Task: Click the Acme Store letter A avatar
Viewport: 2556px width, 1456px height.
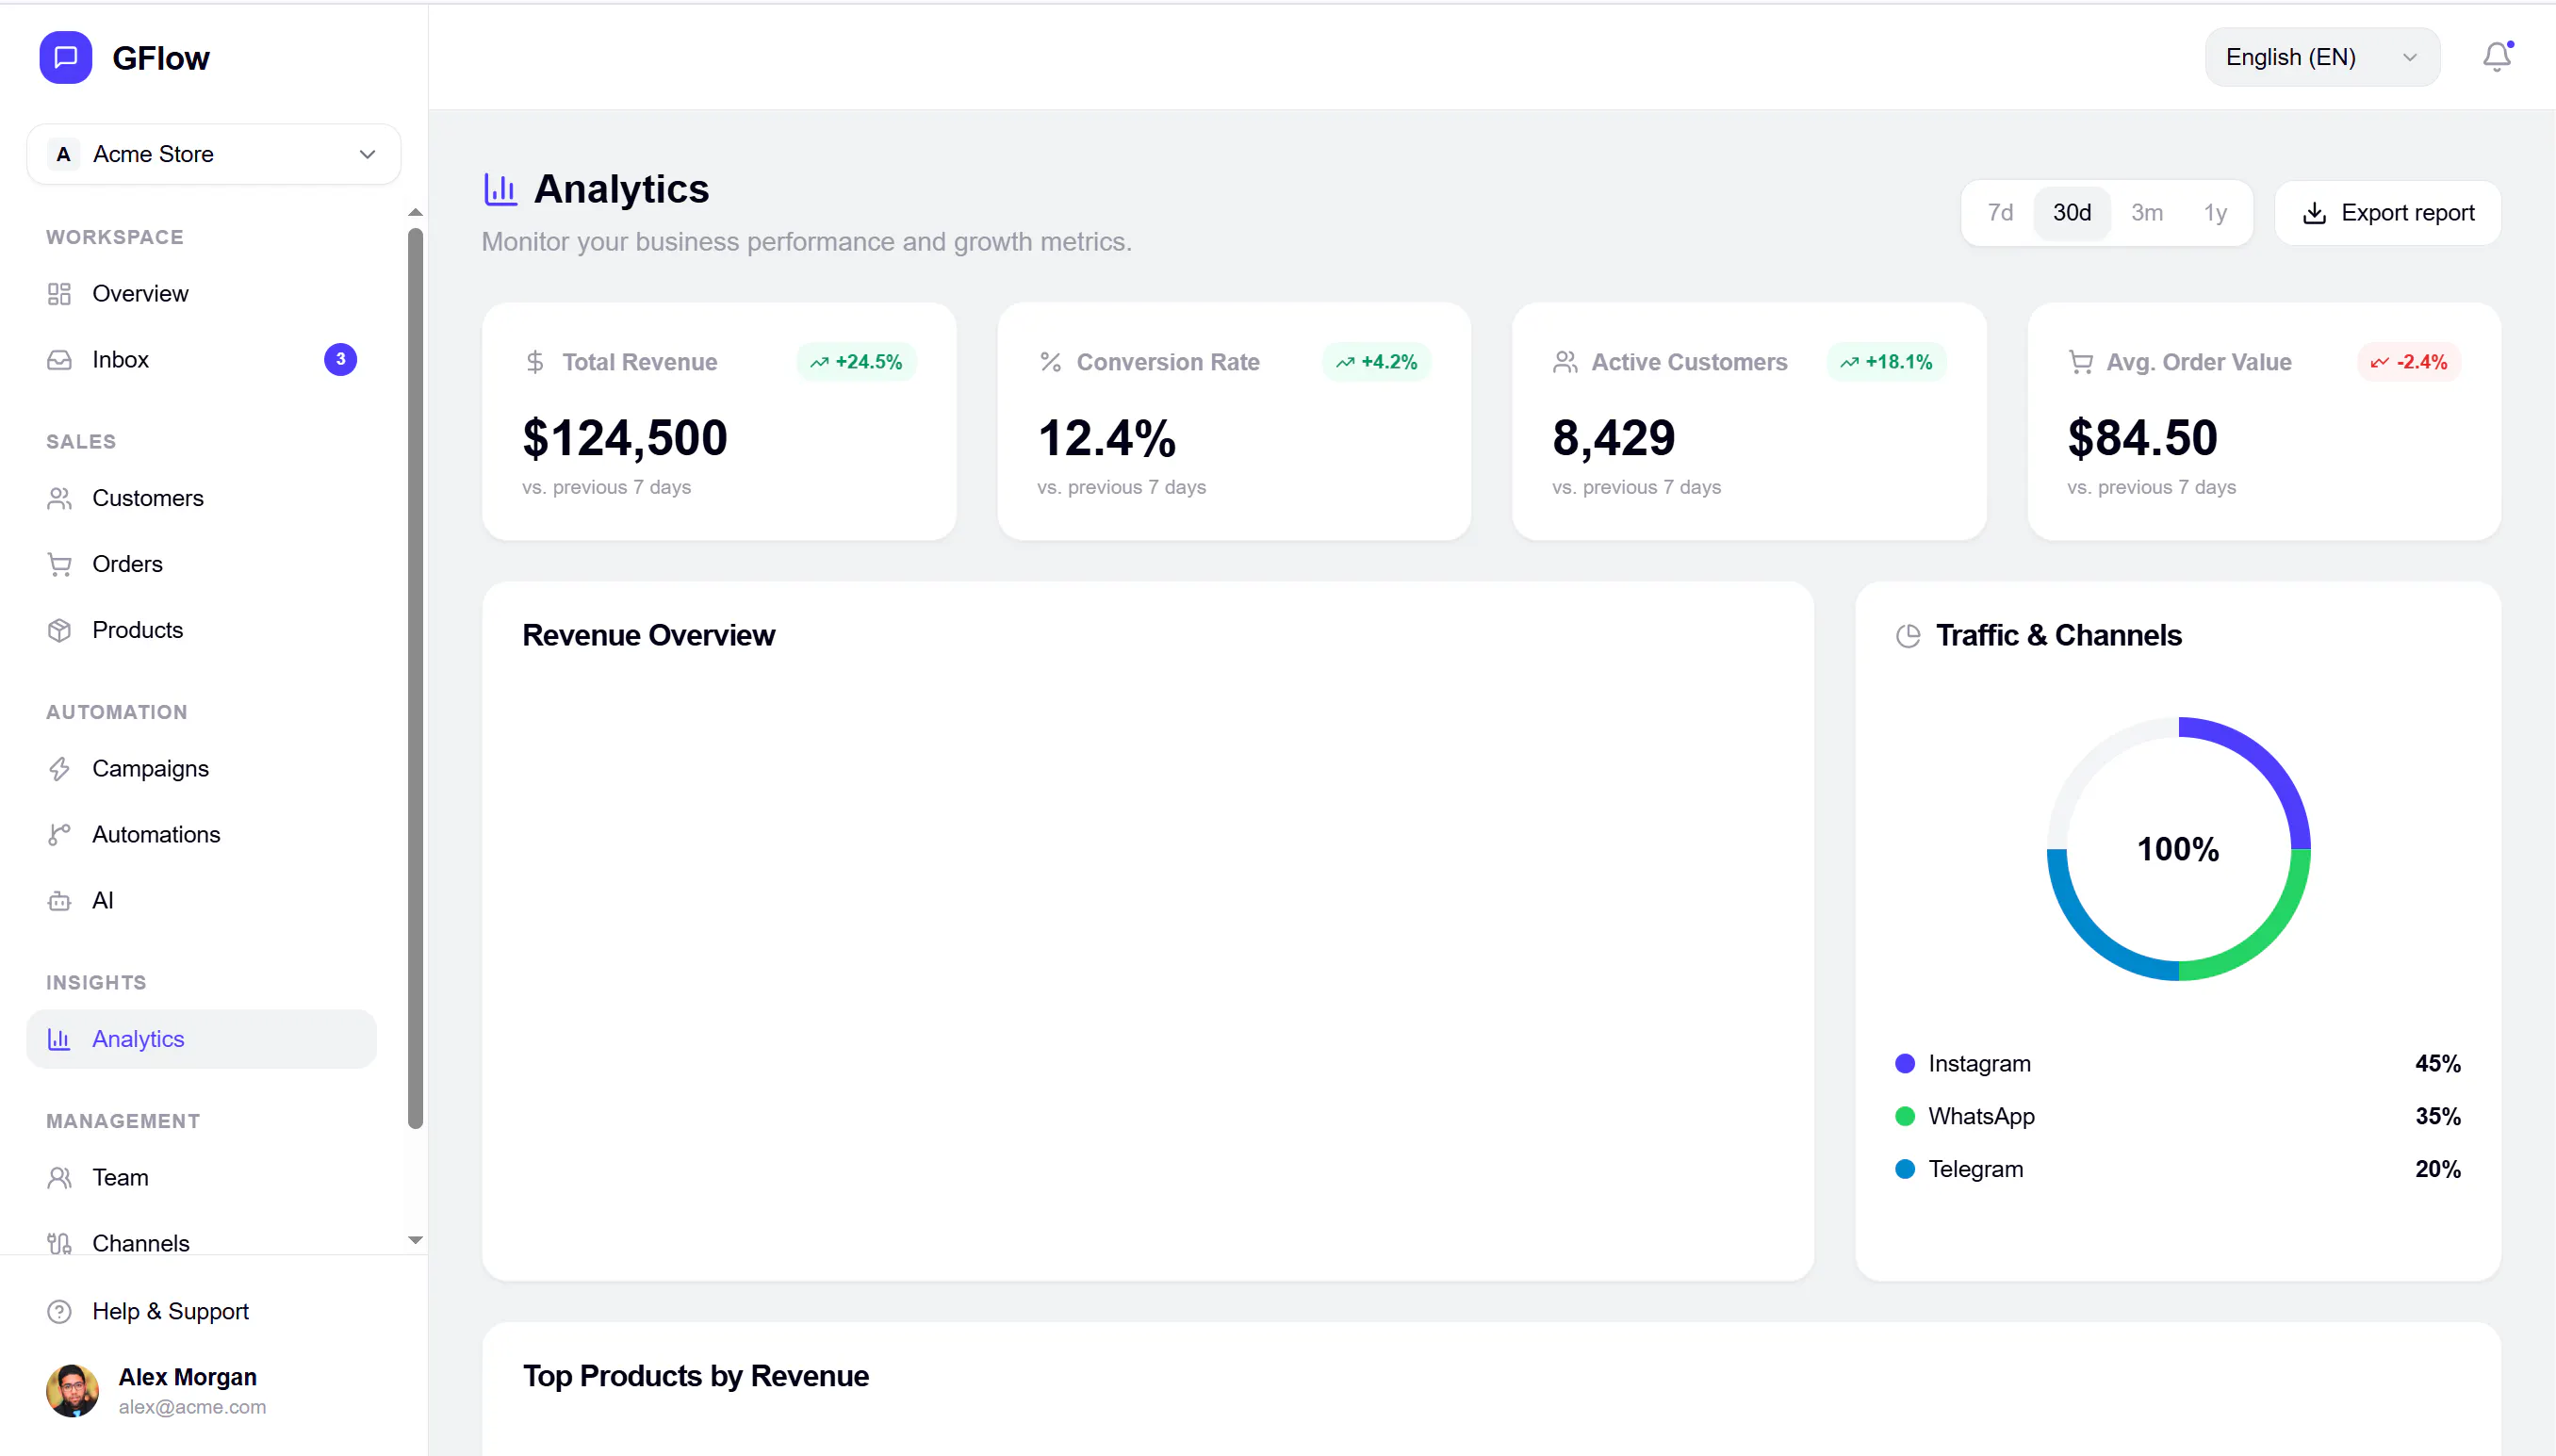Action: tap(63, 154)
